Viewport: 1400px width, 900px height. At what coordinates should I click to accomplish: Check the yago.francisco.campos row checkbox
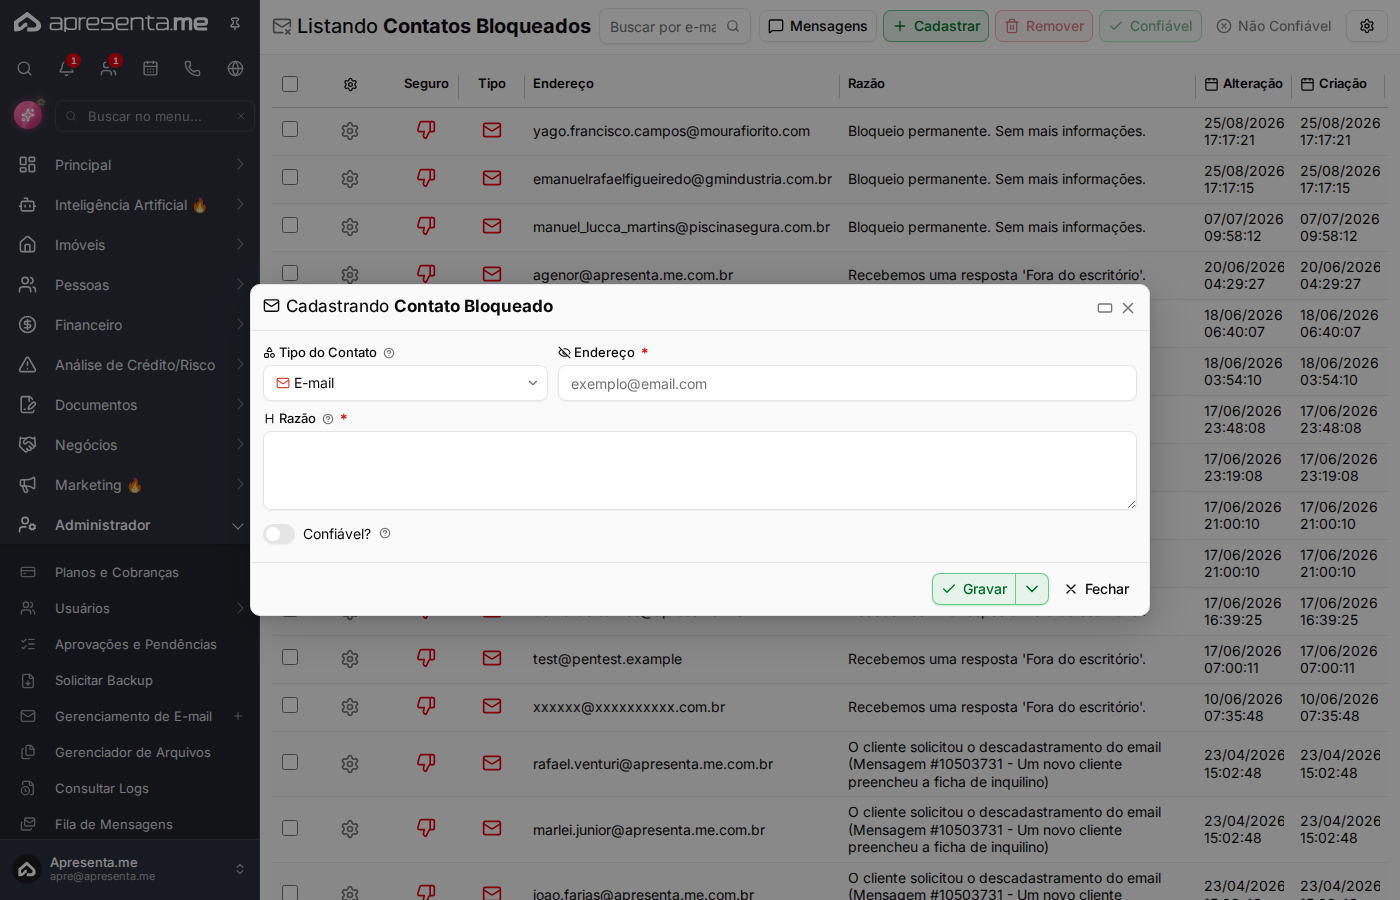290,129
